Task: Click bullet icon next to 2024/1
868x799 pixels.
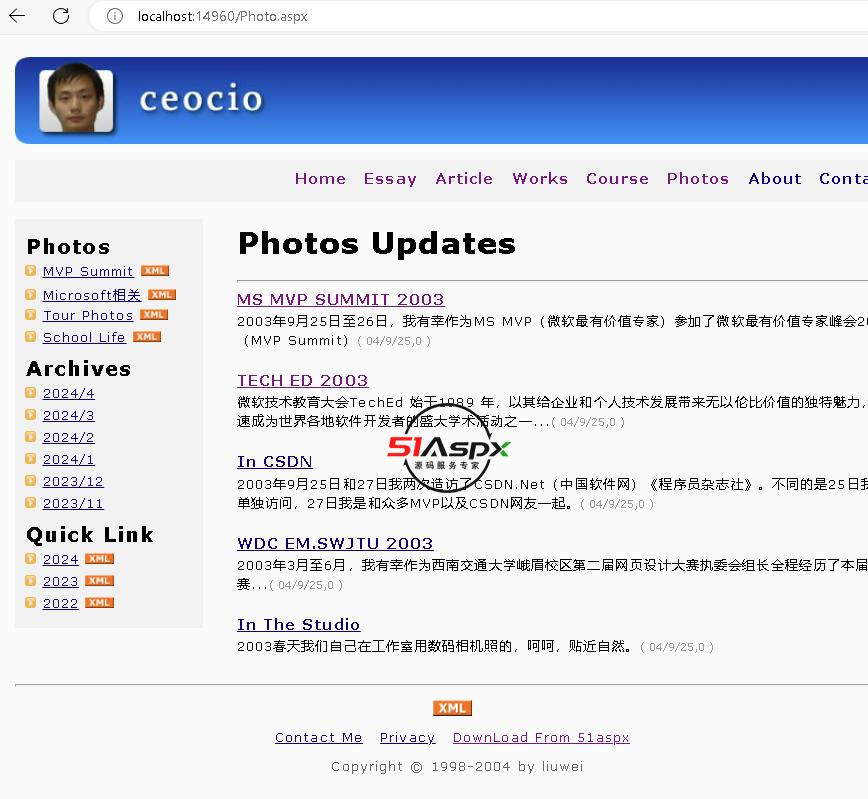Action: (x=30, y=459)
